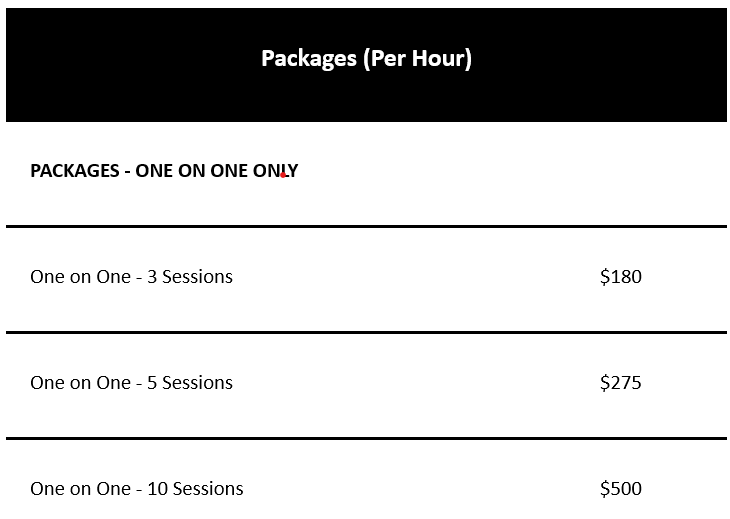
Task: Select the PACKAGES - ONE ON ONE ONLY heading
Action: (x=164, y=171)
